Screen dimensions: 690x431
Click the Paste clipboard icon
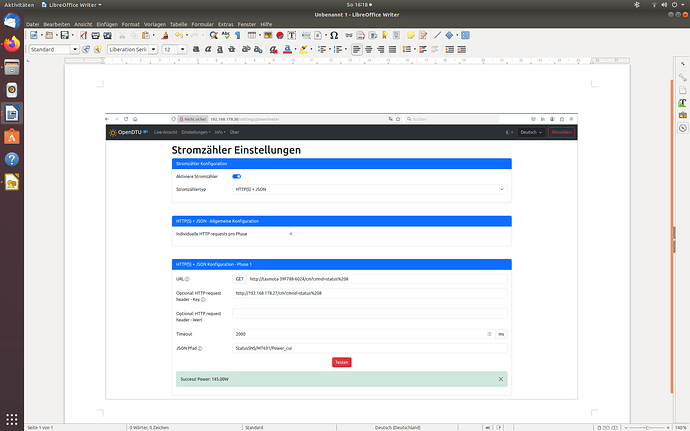pos(146,35)
